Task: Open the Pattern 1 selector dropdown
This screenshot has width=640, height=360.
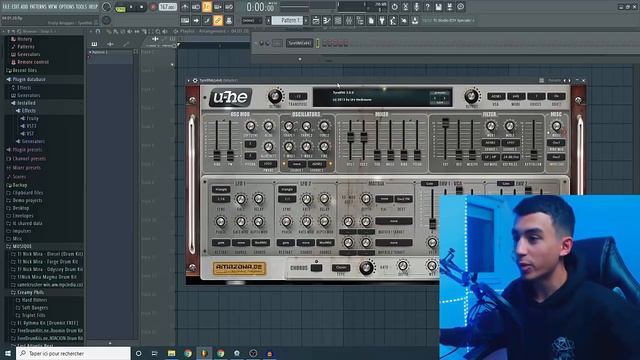Action: [288, 20]
